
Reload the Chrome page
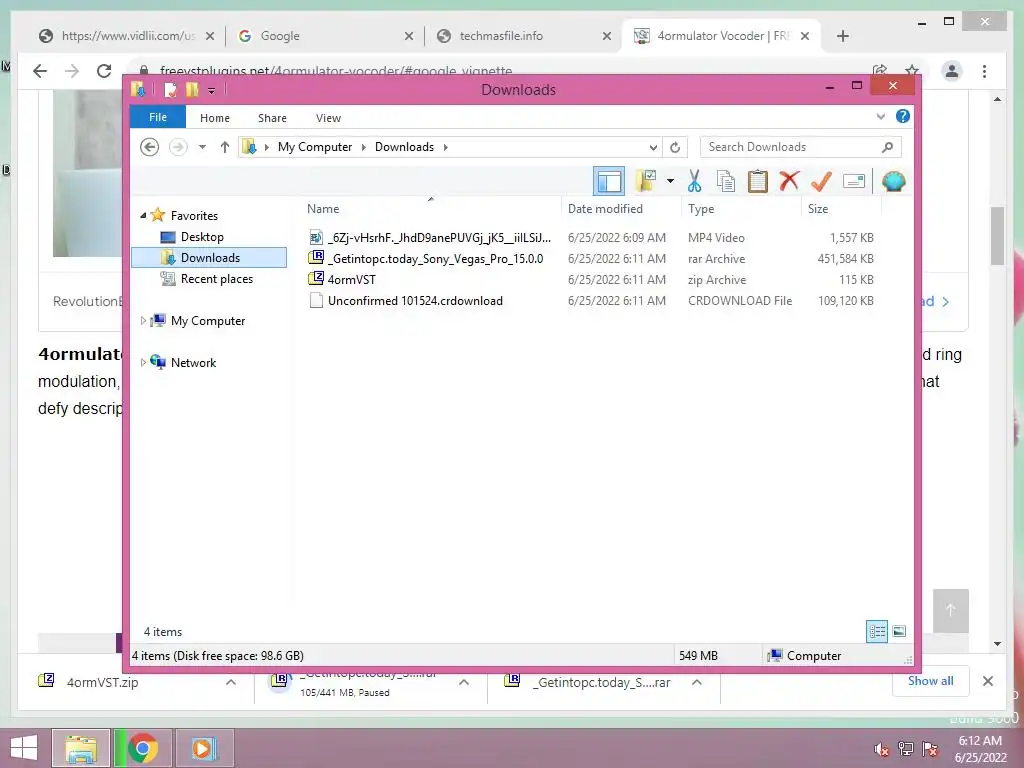coord(104,71)
